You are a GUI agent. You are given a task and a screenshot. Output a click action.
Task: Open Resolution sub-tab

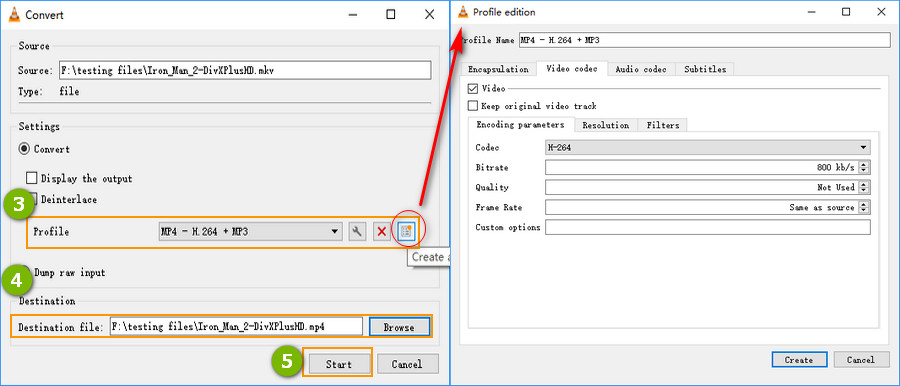(x=606, y=125)
